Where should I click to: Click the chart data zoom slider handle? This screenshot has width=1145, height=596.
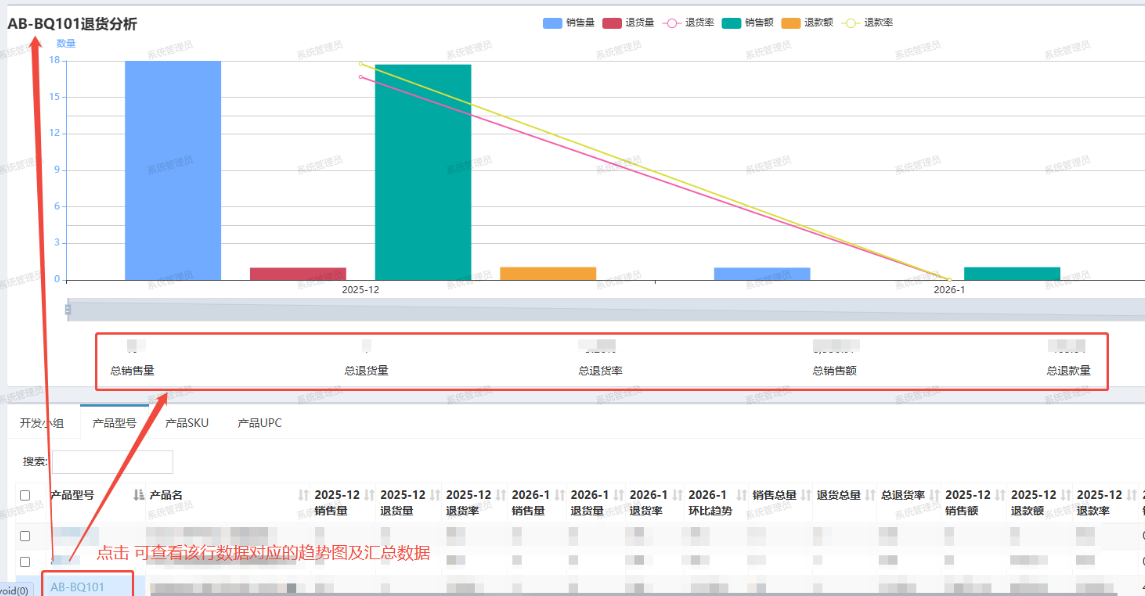pyautogui.click(x=68, y=310)
